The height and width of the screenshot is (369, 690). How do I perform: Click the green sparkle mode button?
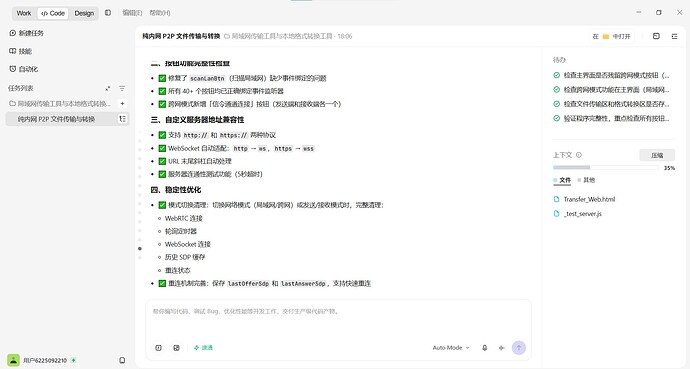pyautogui.click(x=203, y=348)
